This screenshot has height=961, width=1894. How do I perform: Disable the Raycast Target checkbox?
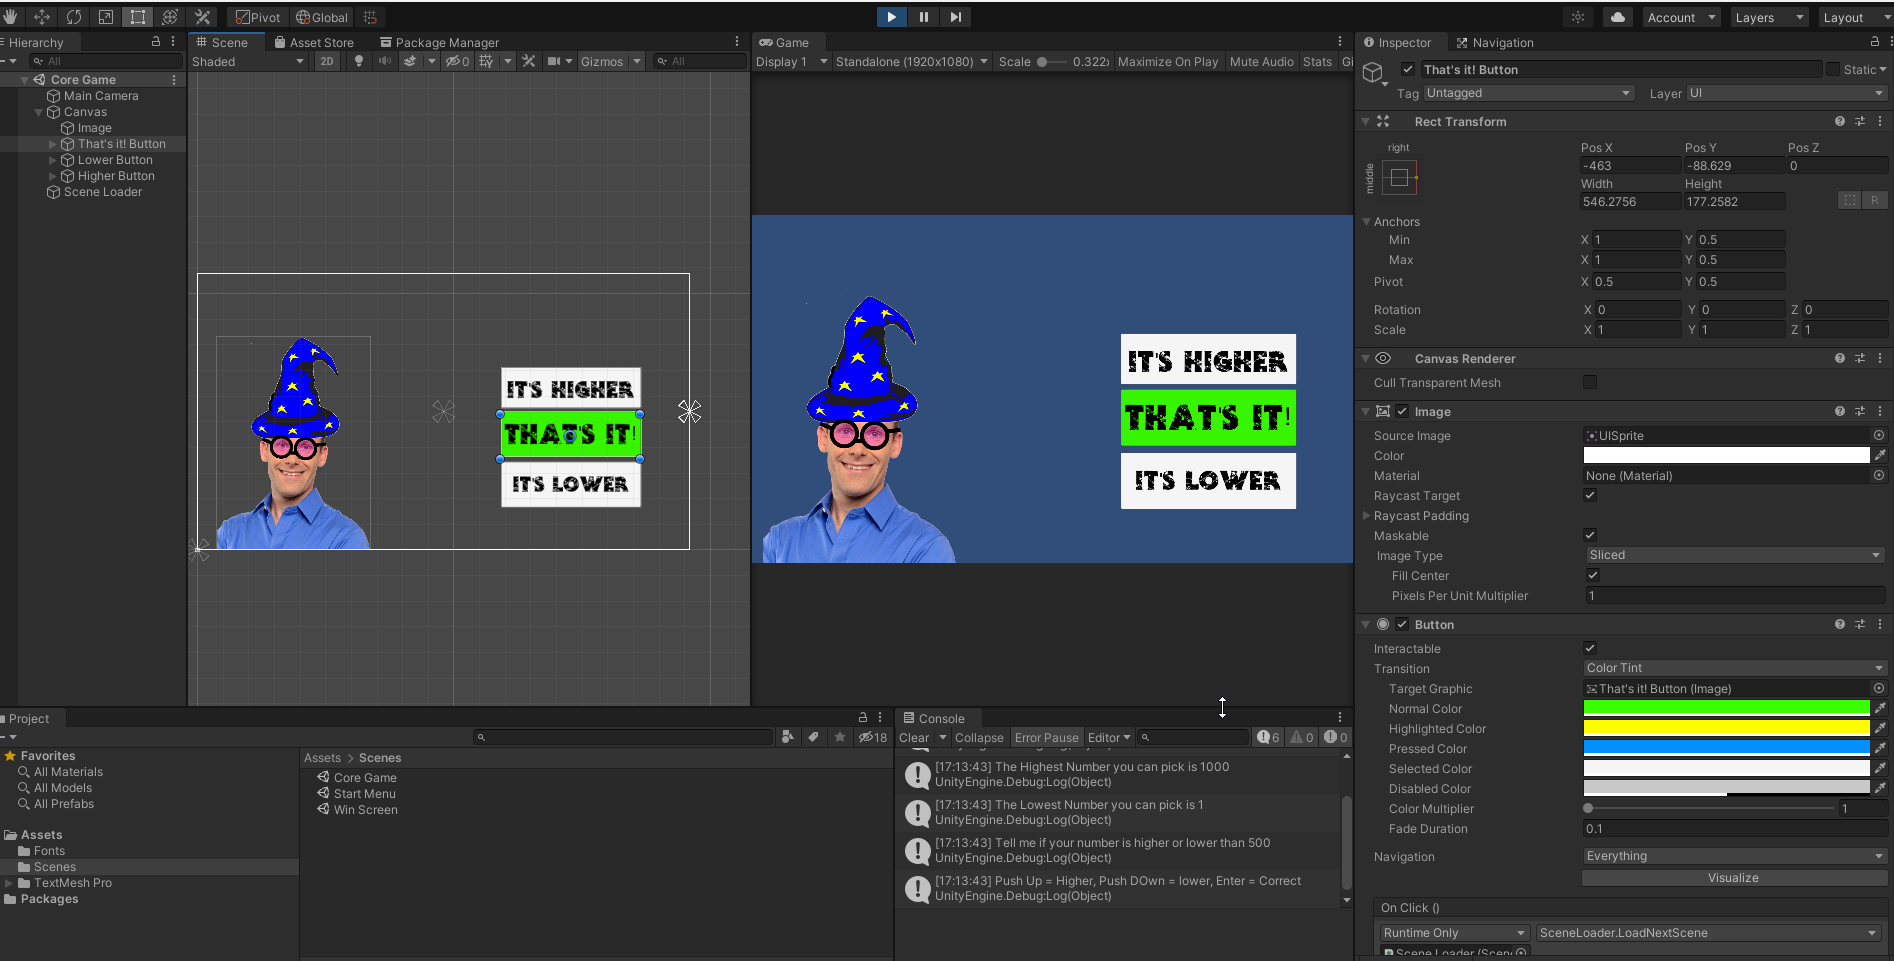tap(1590, 495)
